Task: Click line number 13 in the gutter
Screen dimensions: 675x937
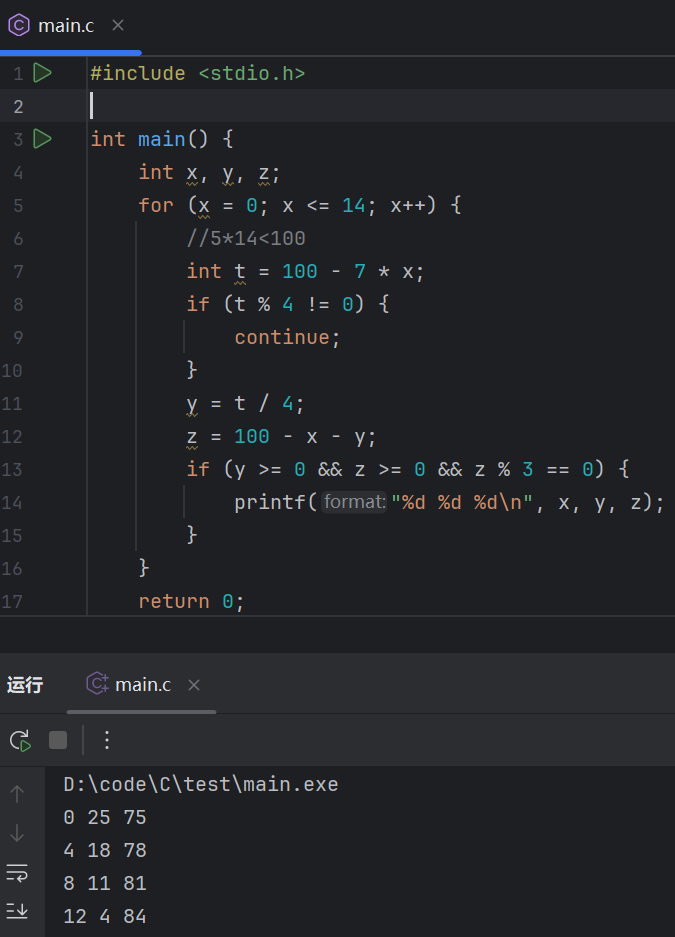Action: pyautogui.click(x=13, y=469)
